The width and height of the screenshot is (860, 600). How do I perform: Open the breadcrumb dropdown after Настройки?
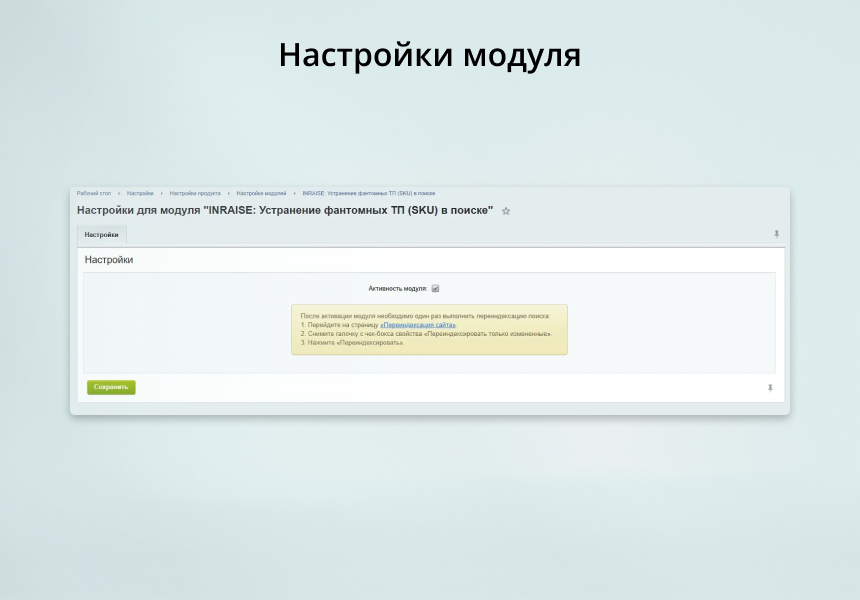pyautogui.click(x=164, y=193)
